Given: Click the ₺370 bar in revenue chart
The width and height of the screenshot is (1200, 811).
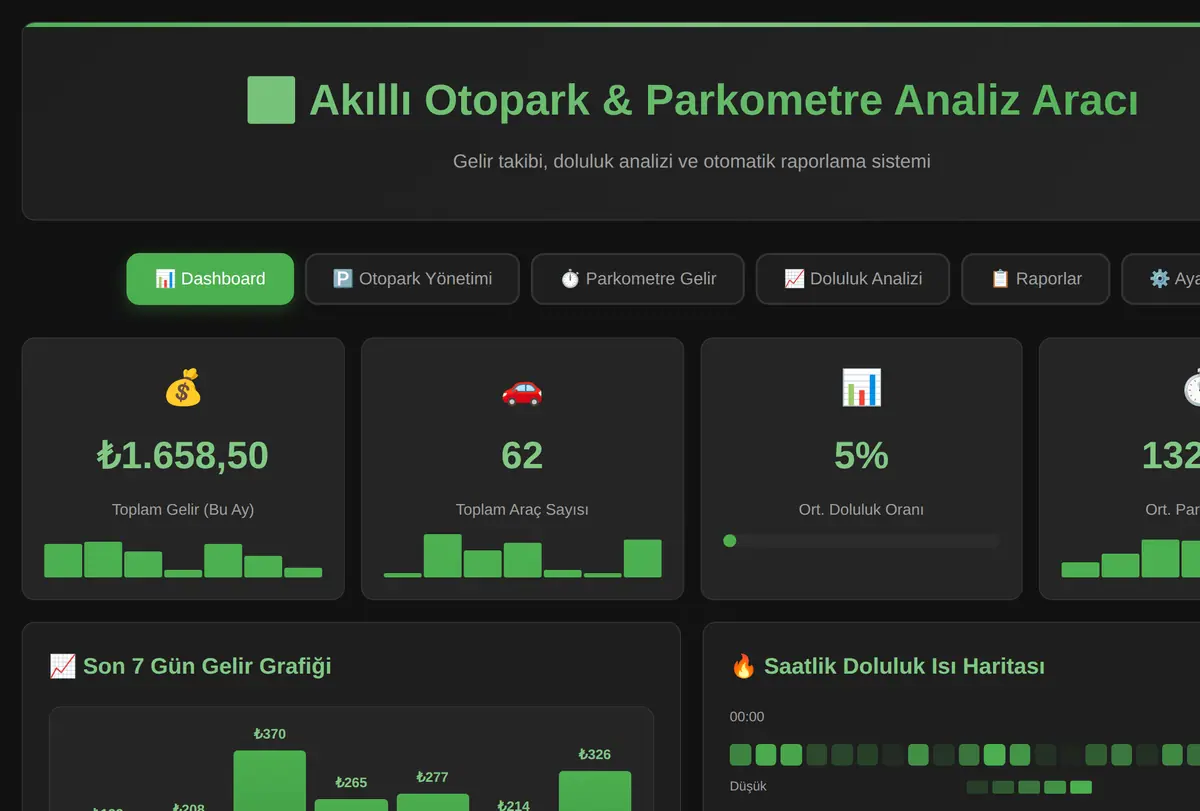Looking at the screenshot, I should pyautogui.click(x=270, y=780).
